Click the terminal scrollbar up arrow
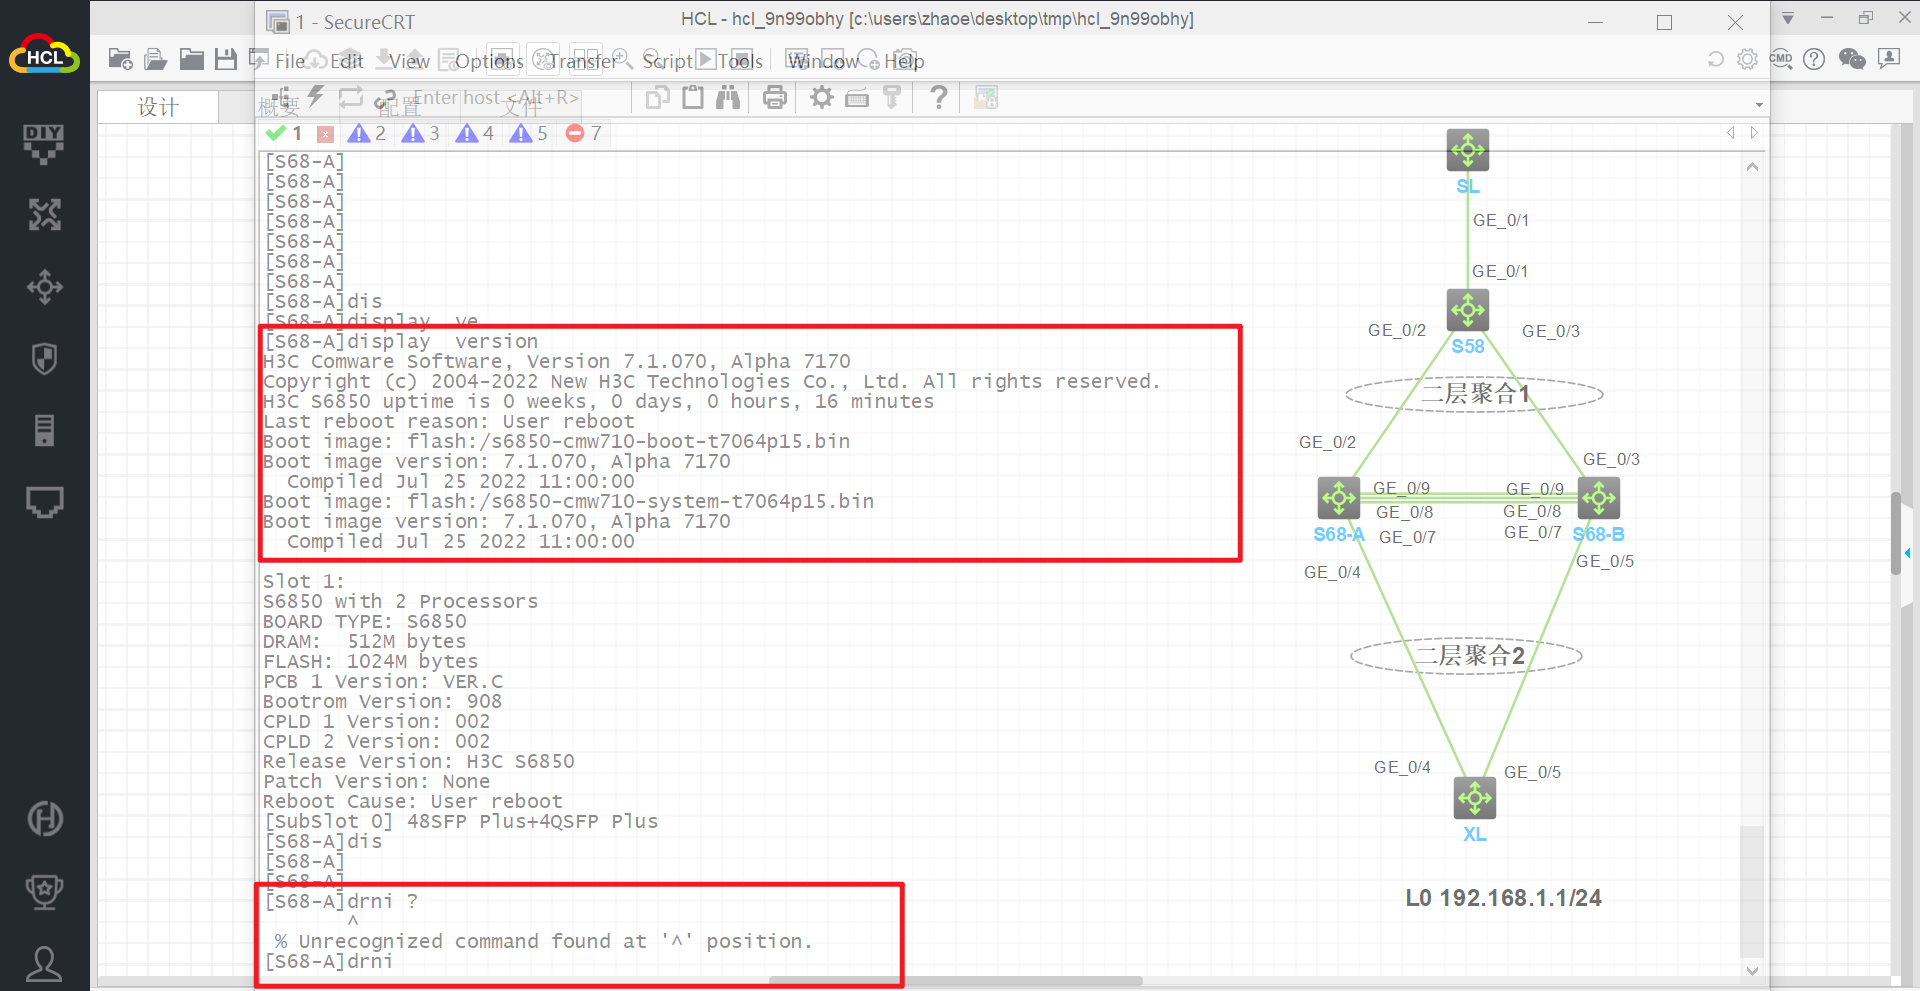This screenshot has height=991, width=1920. (1752, 167)
